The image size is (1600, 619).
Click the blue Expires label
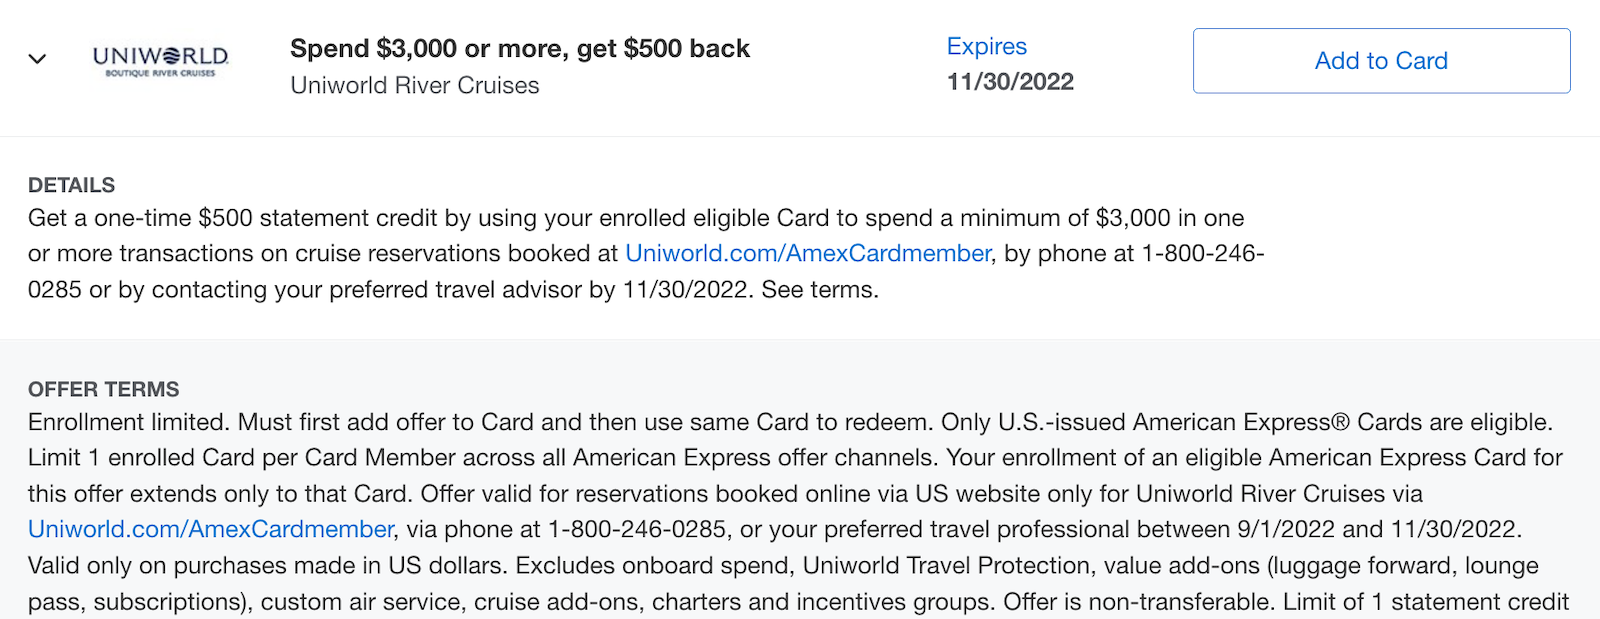[986, 47]
